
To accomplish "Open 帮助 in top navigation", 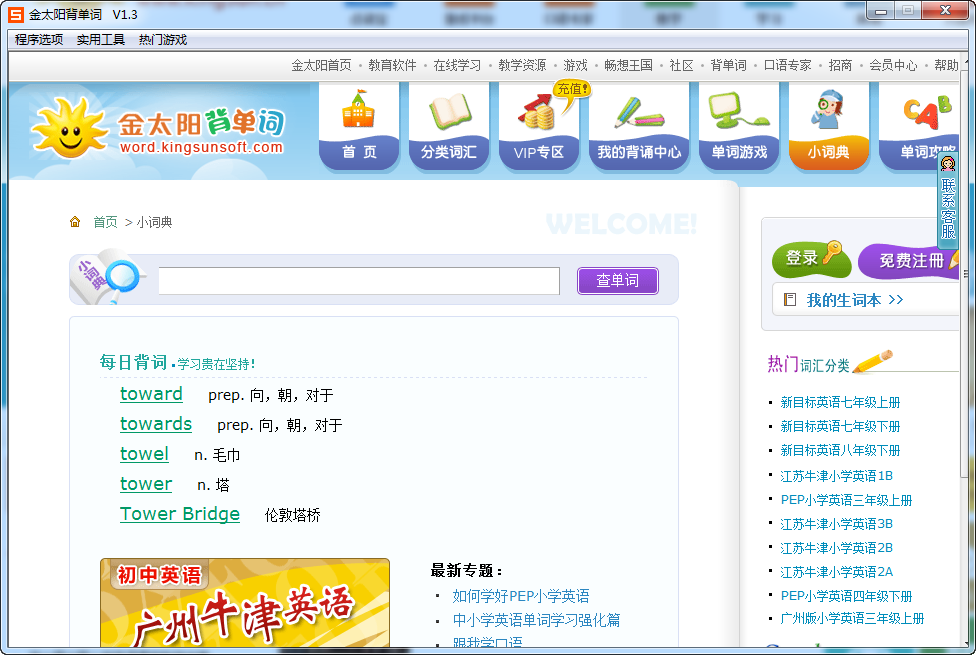I will (x=946, y=65).
